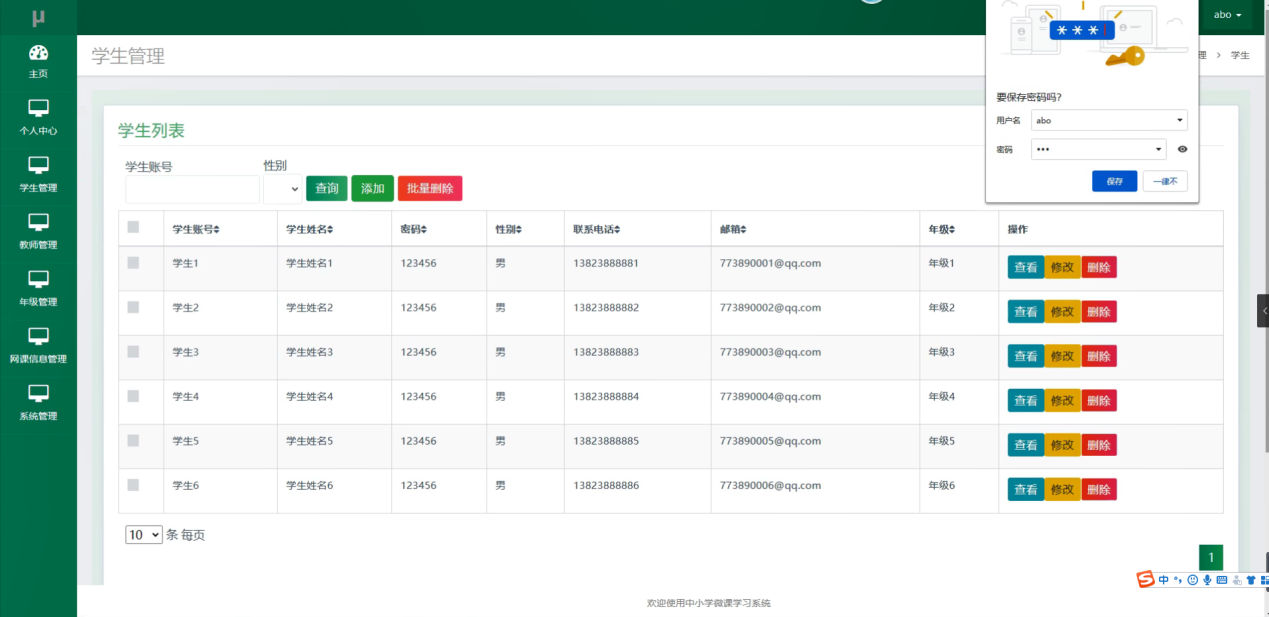Click the 学生 breadcrumb link
Screen dimensions: 1269x617
[x=1240, y=55]
